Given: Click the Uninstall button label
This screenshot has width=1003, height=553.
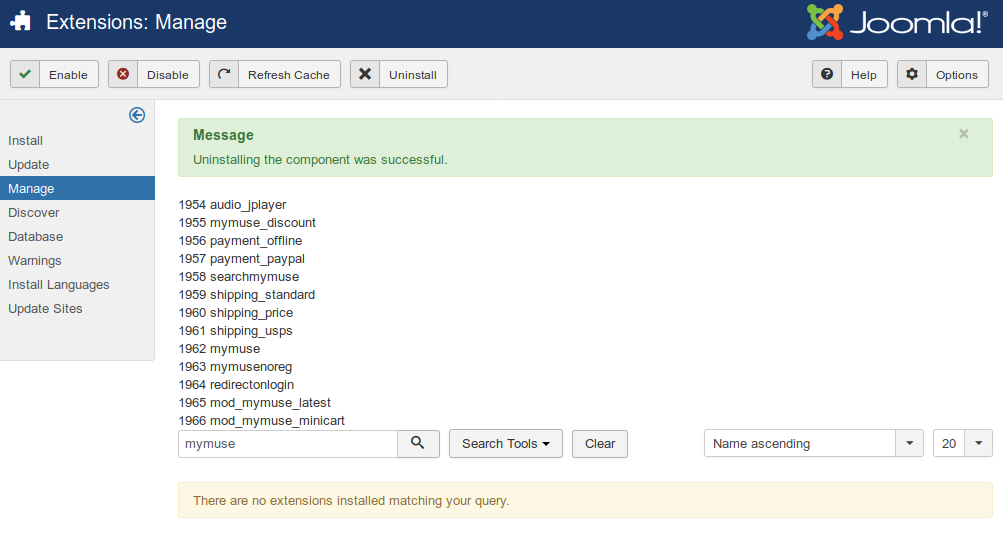Looking at the screenshot, I should (413, 75).
